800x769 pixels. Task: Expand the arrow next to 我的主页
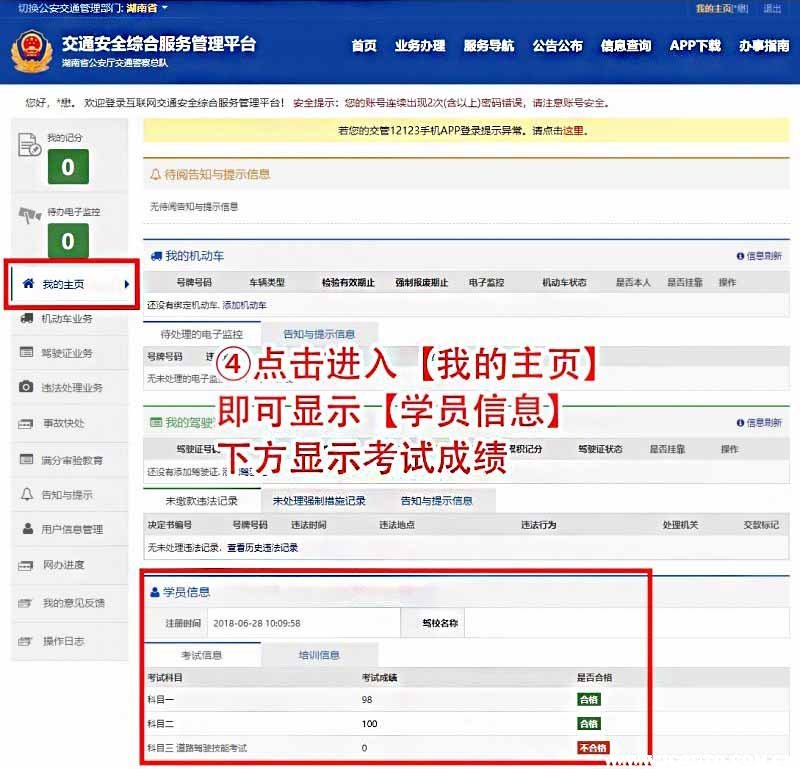pyautogui.click(x=127, y=284)
